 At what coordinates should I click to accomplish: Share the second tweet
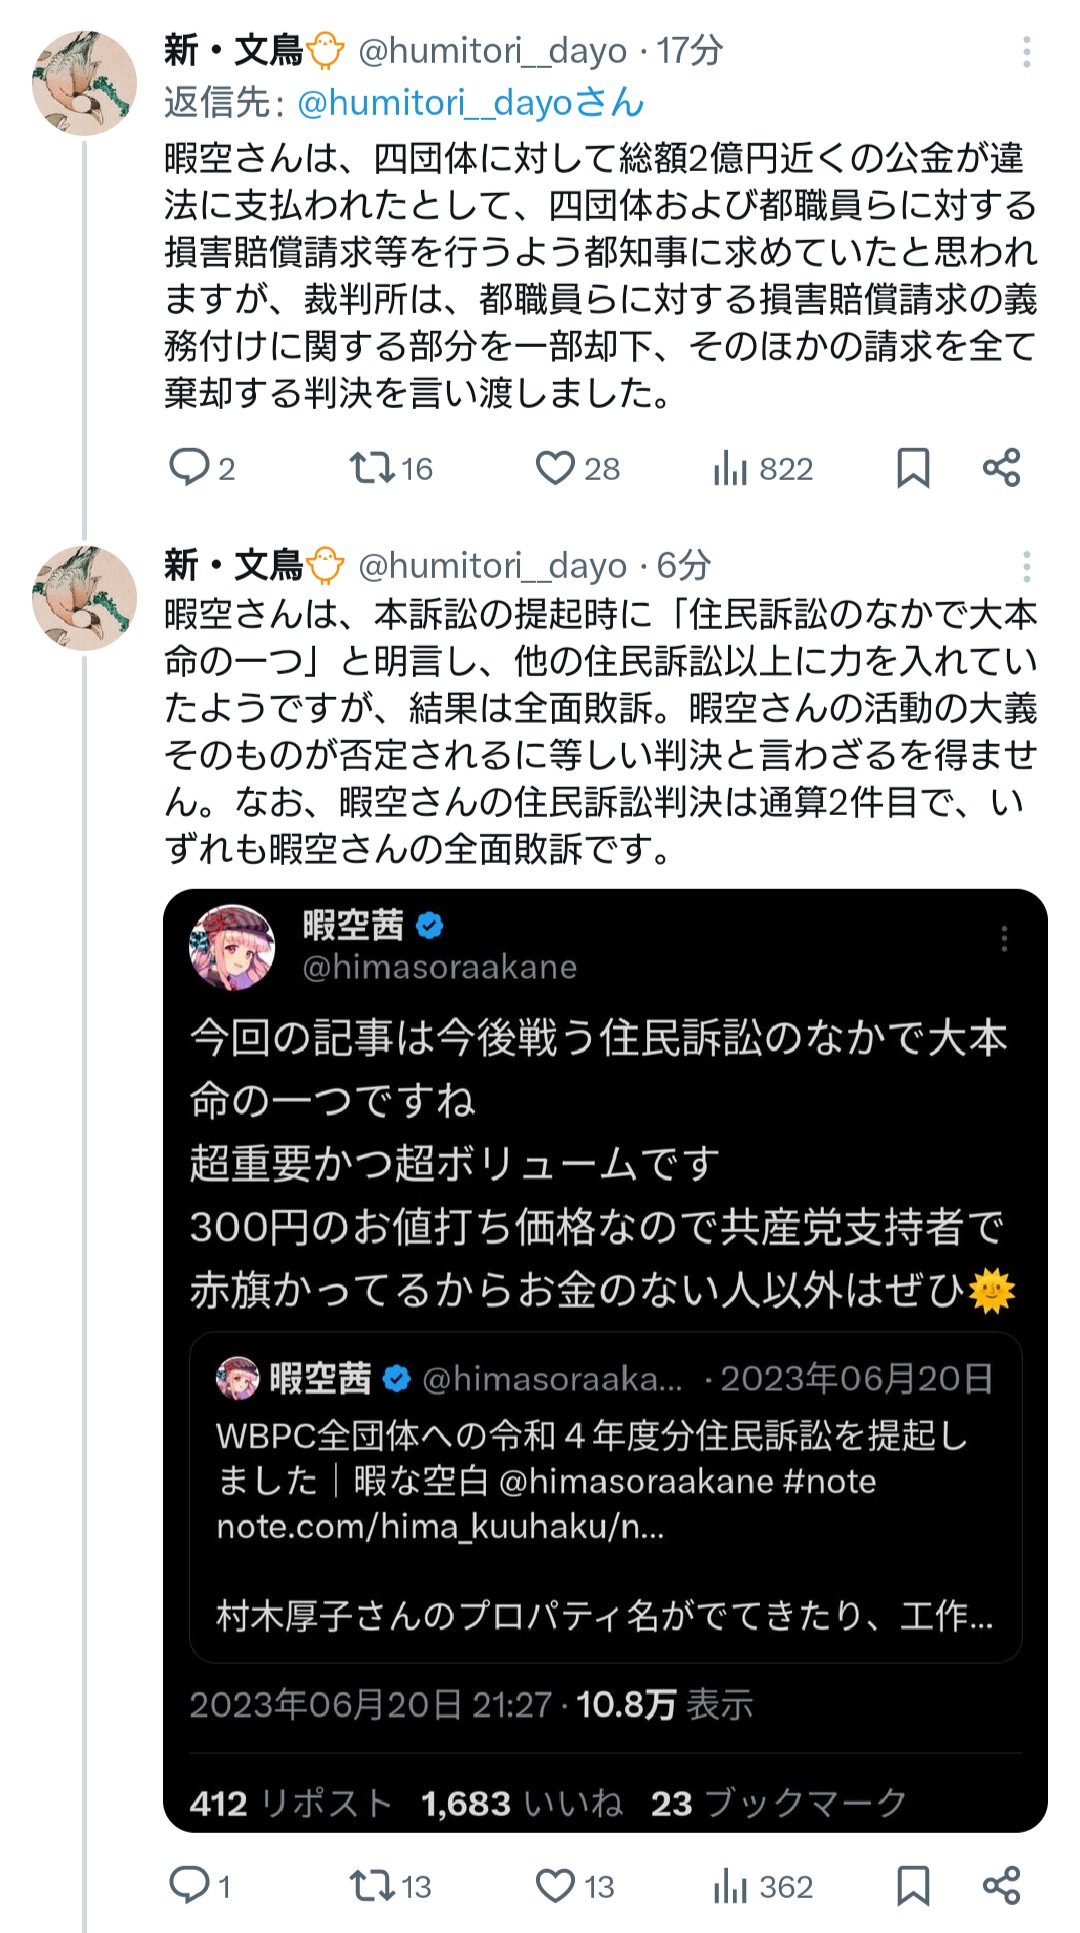[1001, 1886]
